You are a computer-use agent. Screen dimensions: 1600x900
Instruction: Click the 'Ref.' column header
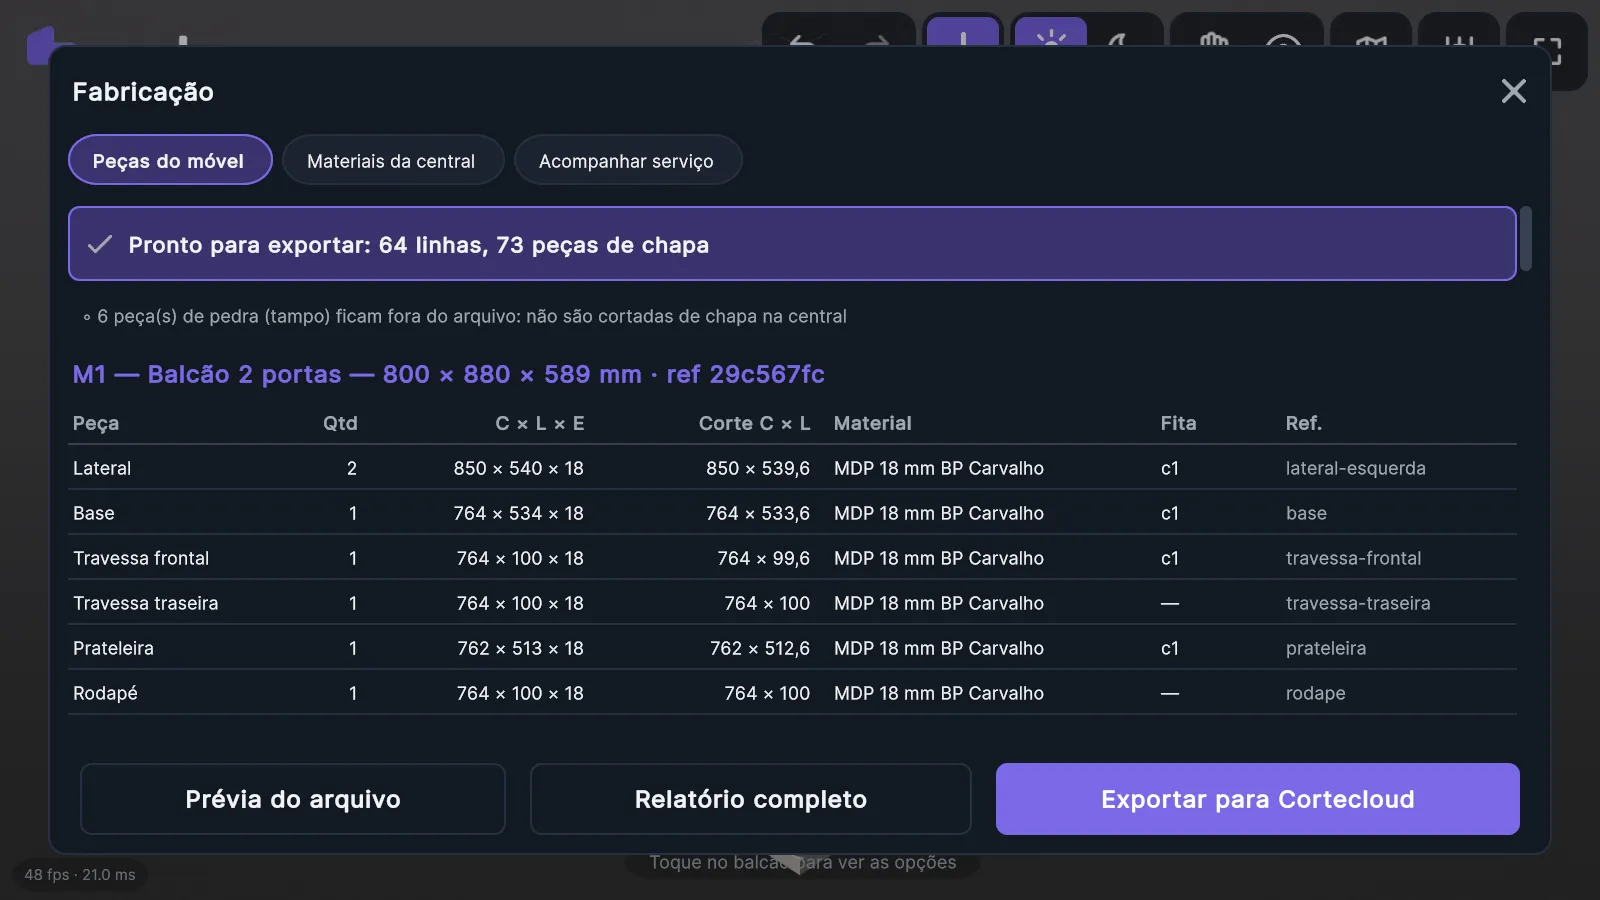pos(1303,422)
